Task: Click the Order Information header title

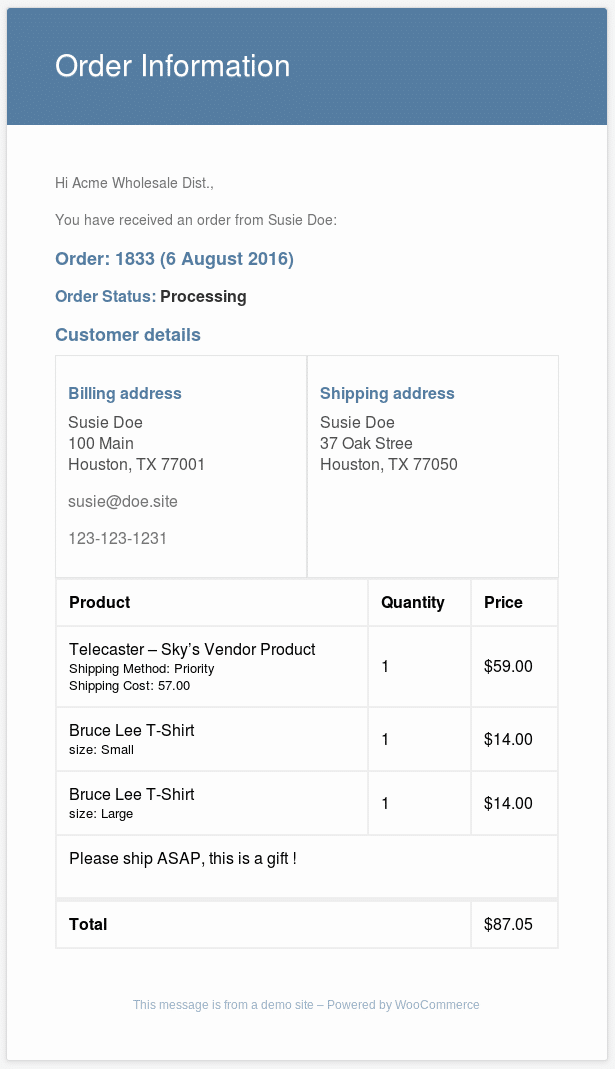Action: [172, 66]
